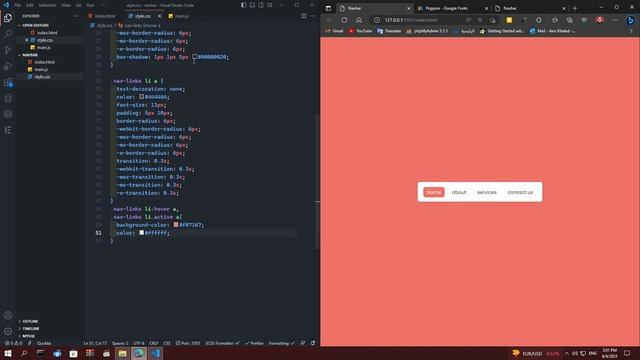Toggle secondary sidebar layout icon in title bar

pos(261,5)
